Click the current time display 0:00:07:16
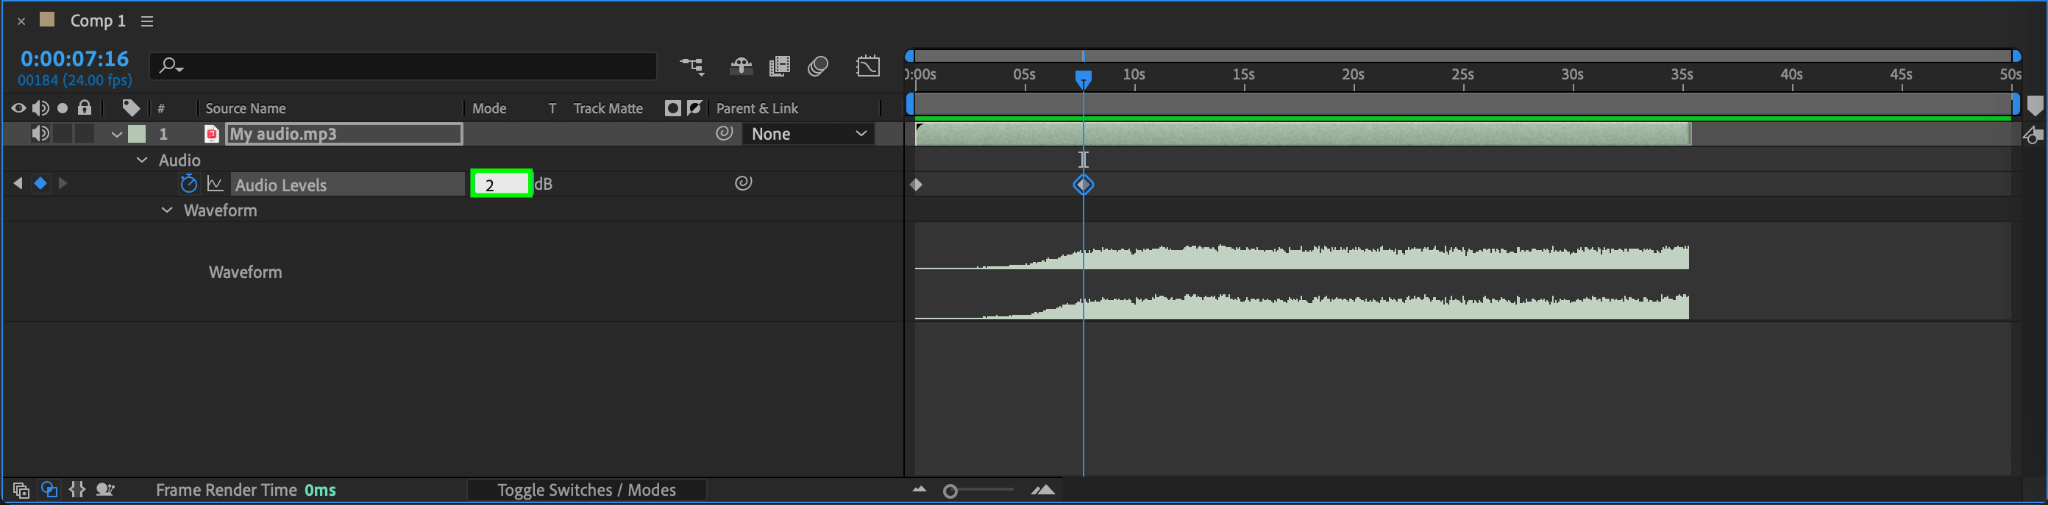 (x=75, y=59)
